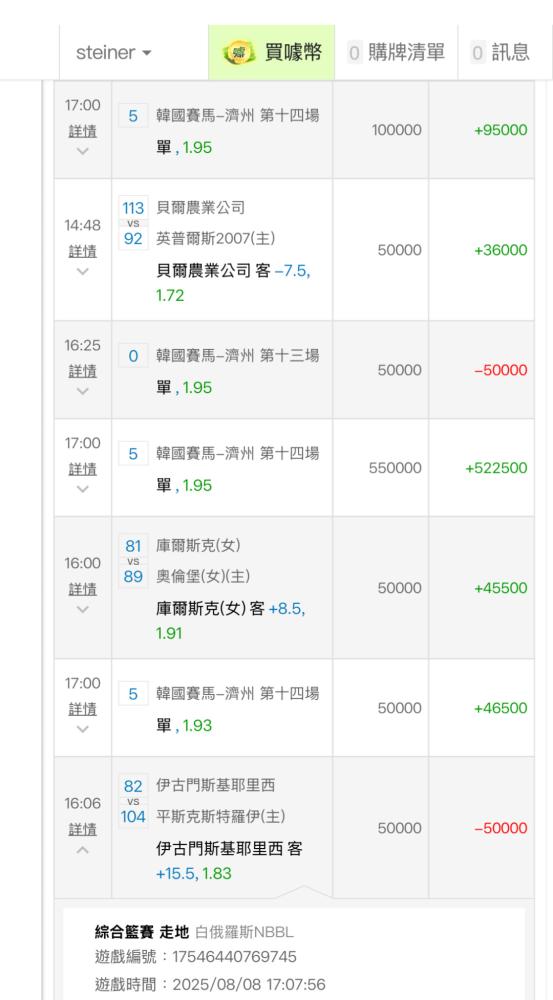The height and width of the screenshot is (1000, 553).
Task: Open the steiner account dropdown
Action: [114, 52]
